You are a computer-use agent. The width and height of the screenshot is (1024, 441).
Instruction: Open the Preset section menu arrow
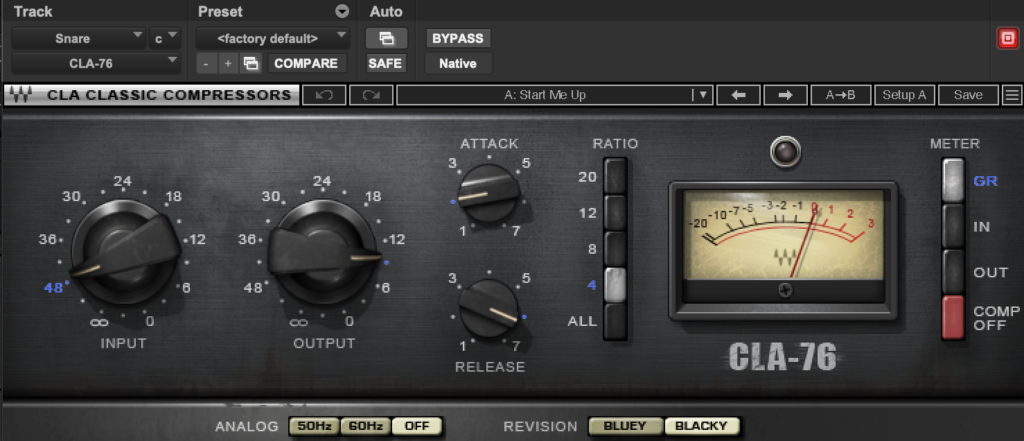[342, 12]
